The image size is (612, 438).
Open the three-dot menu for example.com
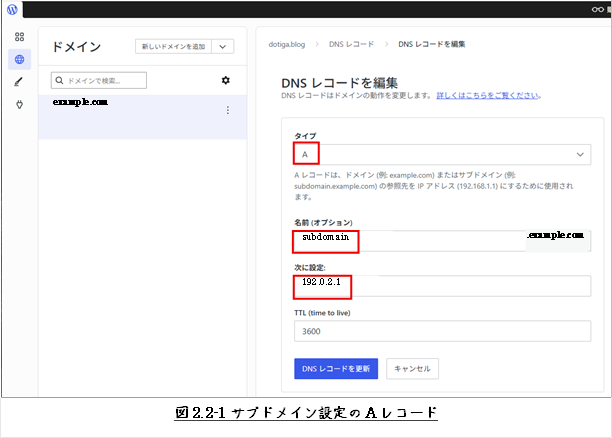[x=228, y=110]
